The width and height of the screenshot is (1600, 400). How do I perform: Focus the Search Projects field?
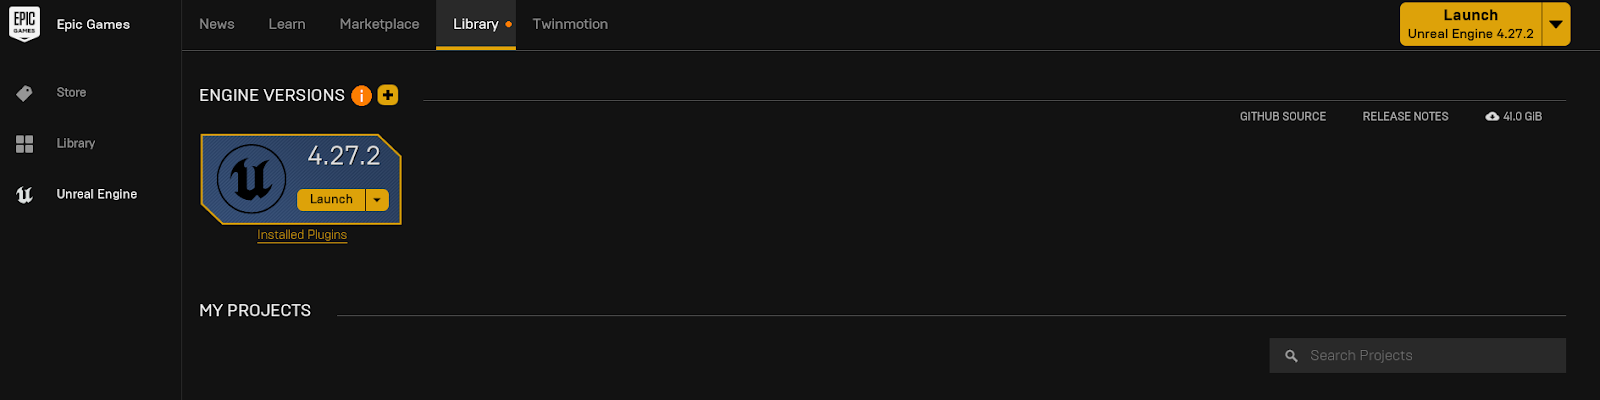click(1430, 356)
